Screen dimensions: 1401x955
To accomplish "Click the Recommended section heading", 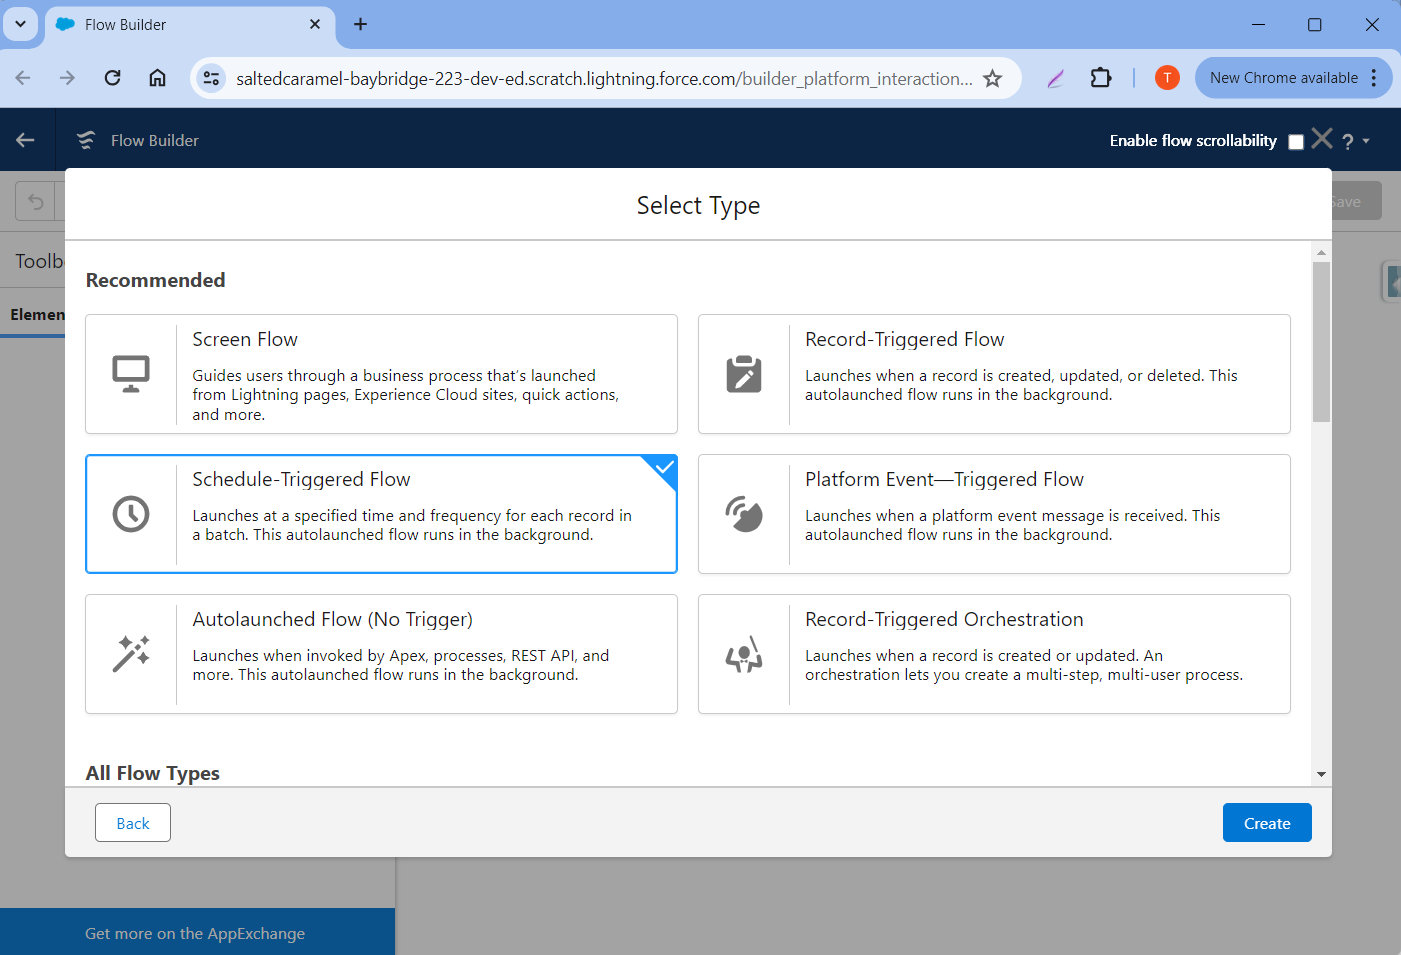I will click(x=156, y=280).
